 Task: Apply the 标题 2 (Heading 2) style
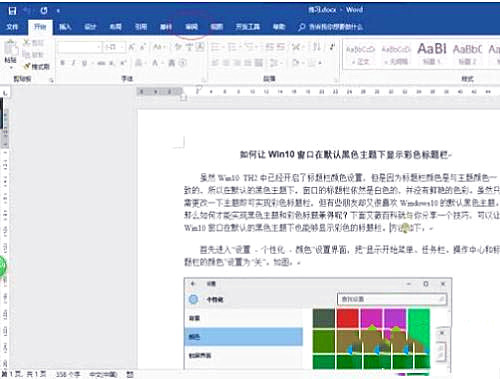tap(467, 55)
